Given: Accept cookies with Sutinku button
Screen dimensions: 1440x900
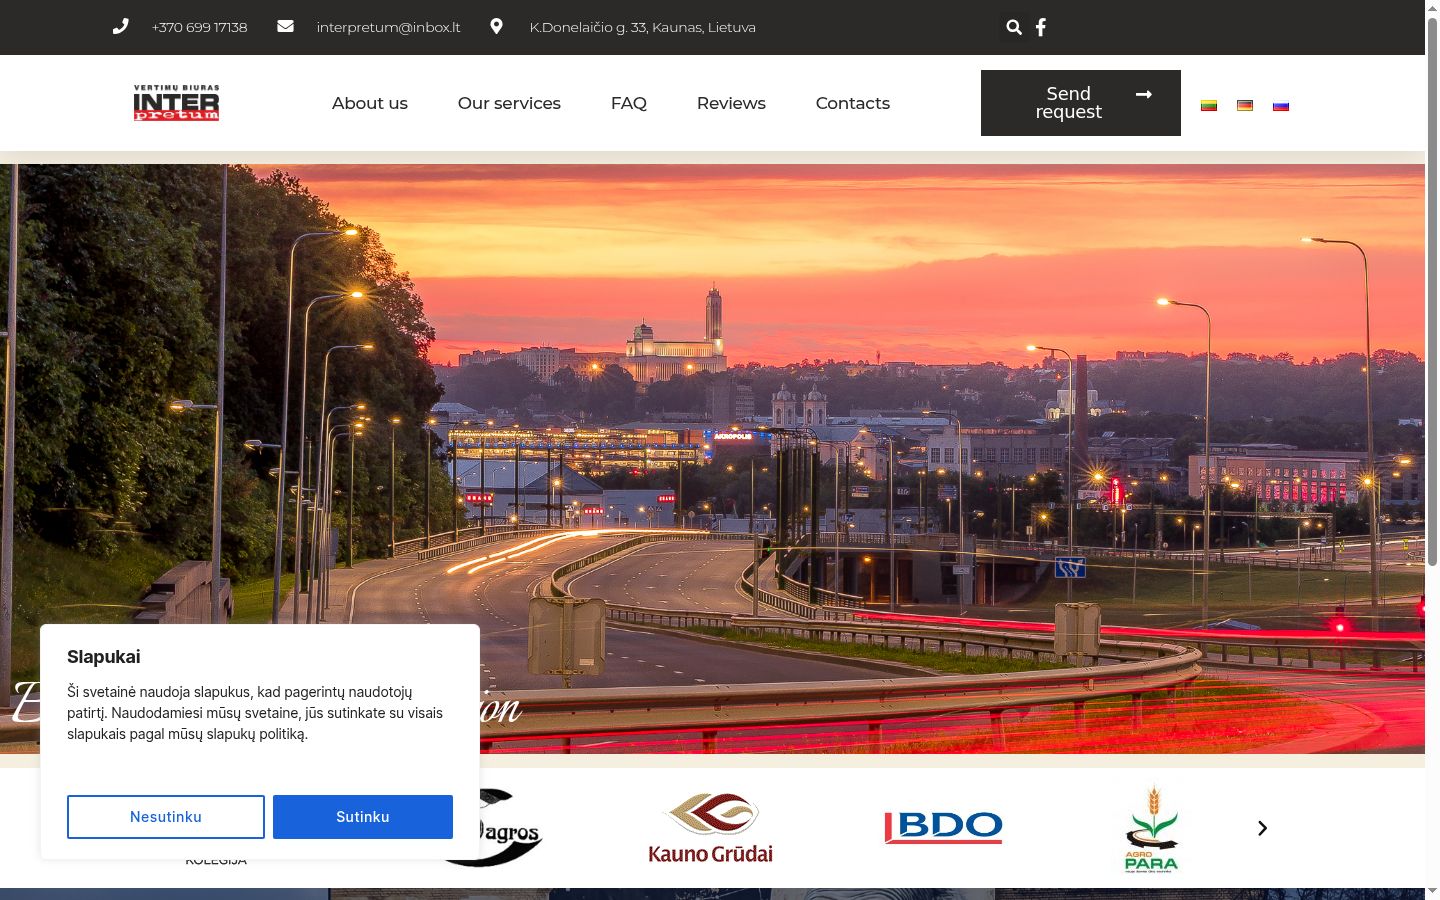Looking at the screenshot, I should coord(363,817).
